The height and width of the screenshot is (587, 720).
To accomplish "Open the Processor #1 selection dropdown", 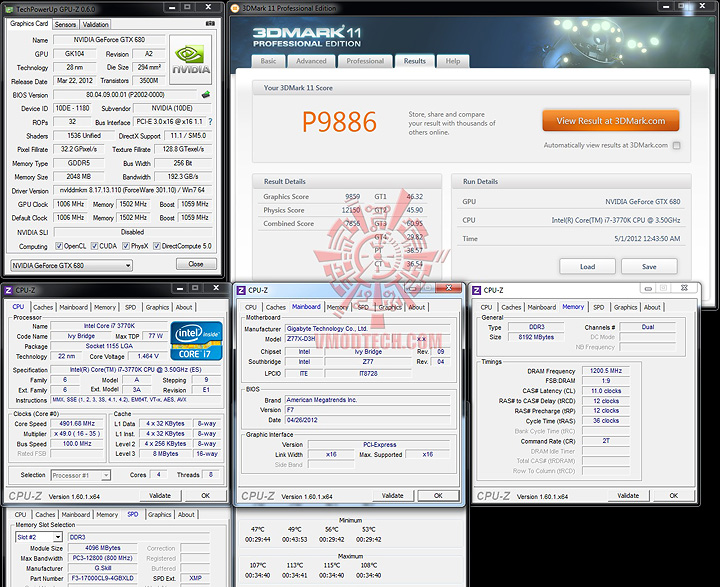I will point(80,475).
